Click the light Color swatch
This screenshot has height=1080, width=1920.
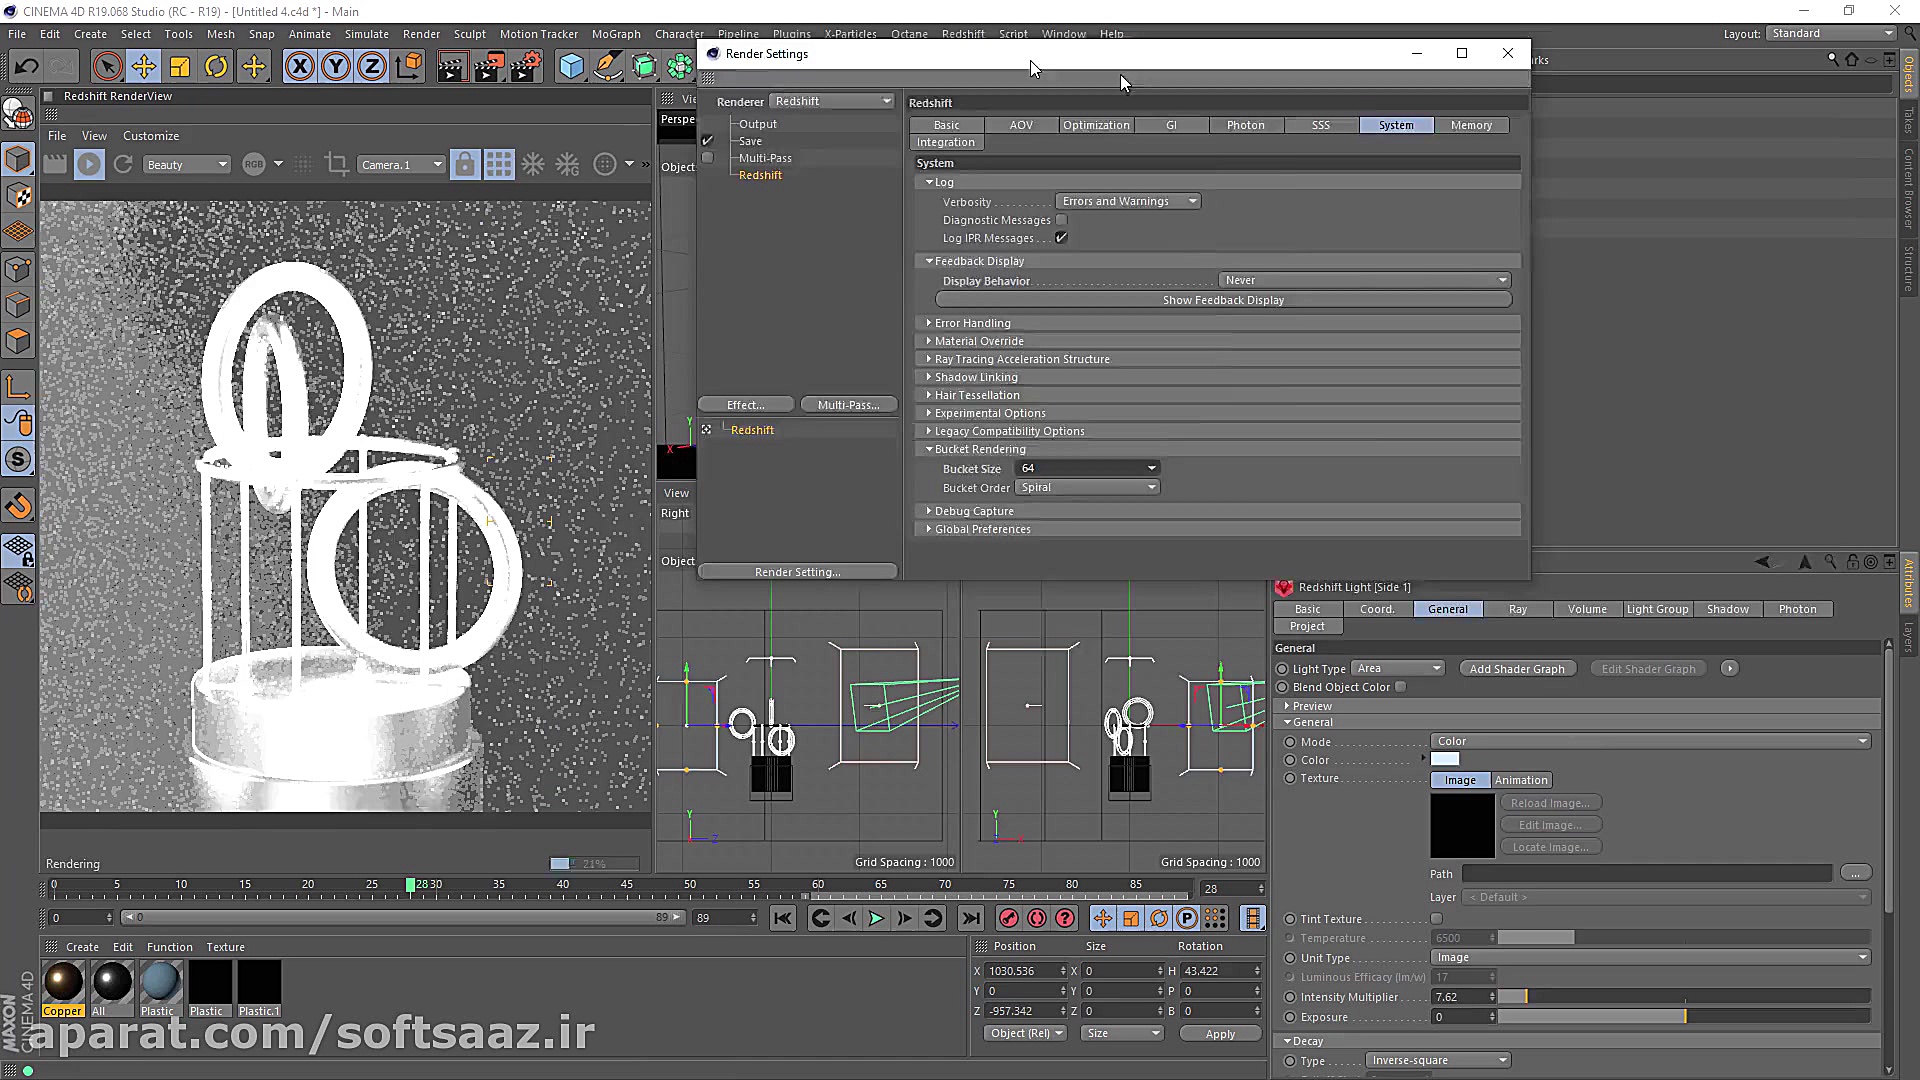(x=1445, y=760)
